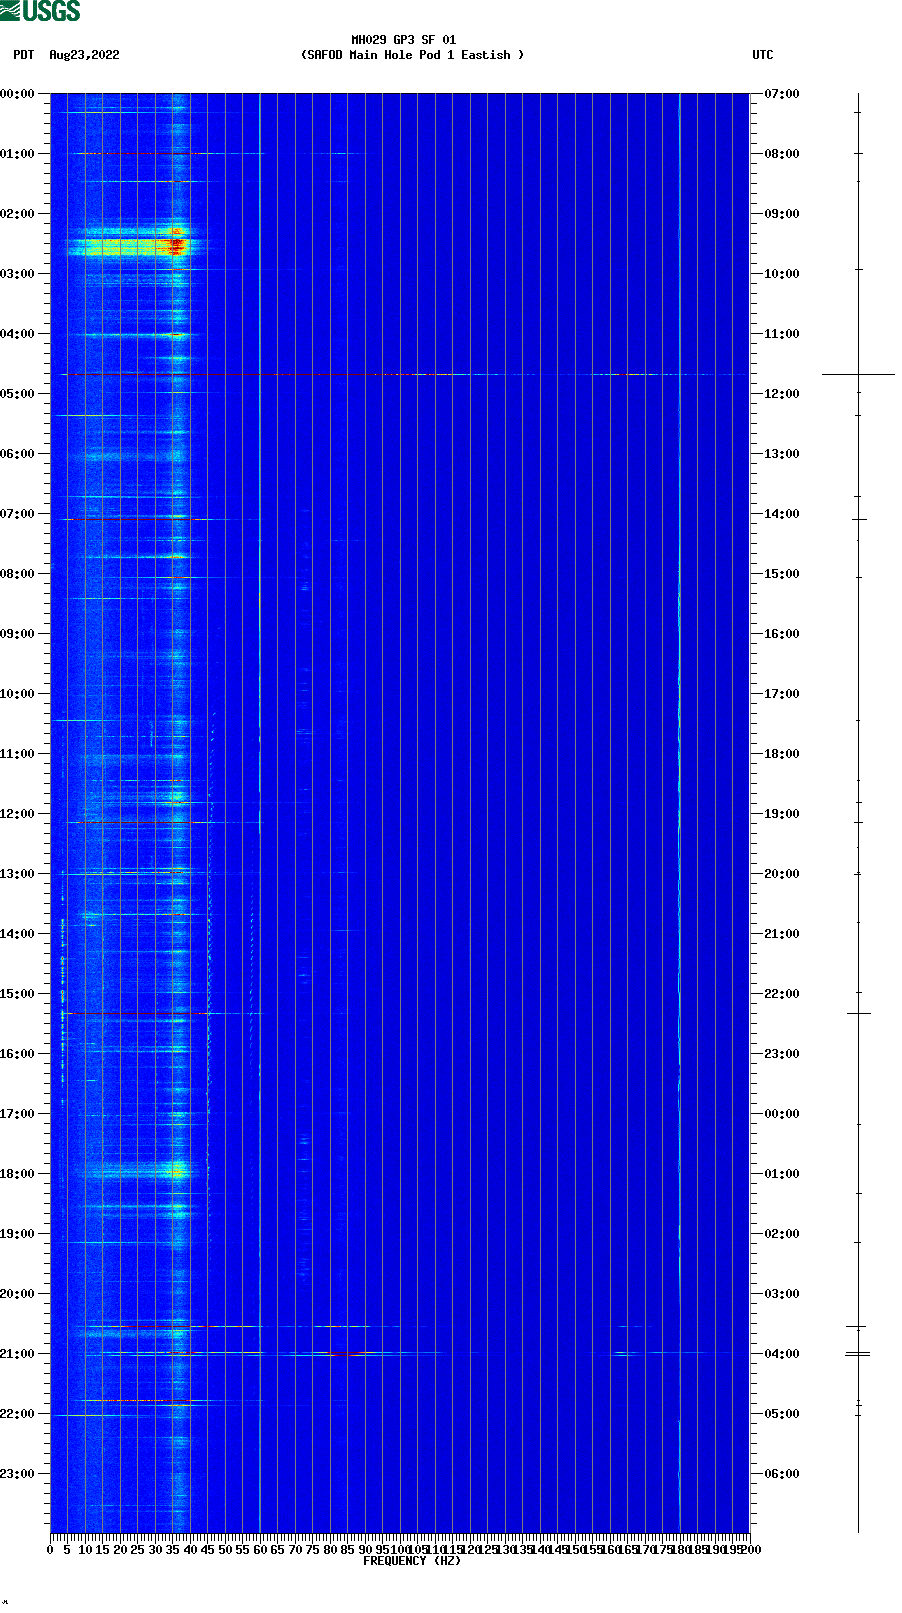902x1613 pixels.
Task: Click the 07:00 UTC time label
Action: coord(782,94)
